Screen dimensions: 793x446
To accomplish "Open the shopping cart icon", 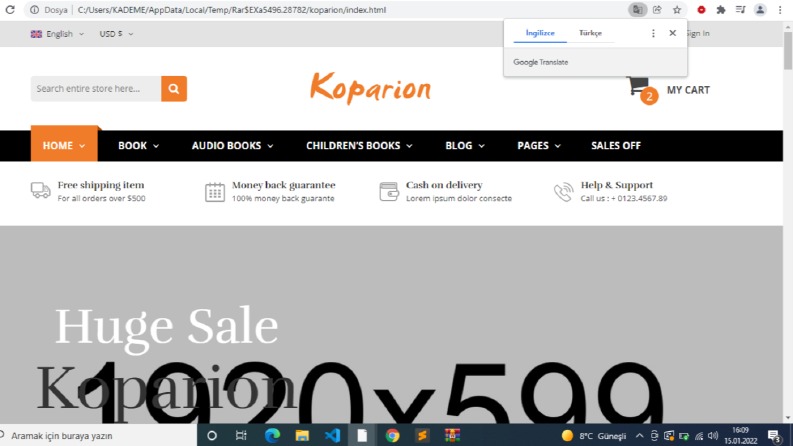I will pyautogui.click(x=638, y=87).
